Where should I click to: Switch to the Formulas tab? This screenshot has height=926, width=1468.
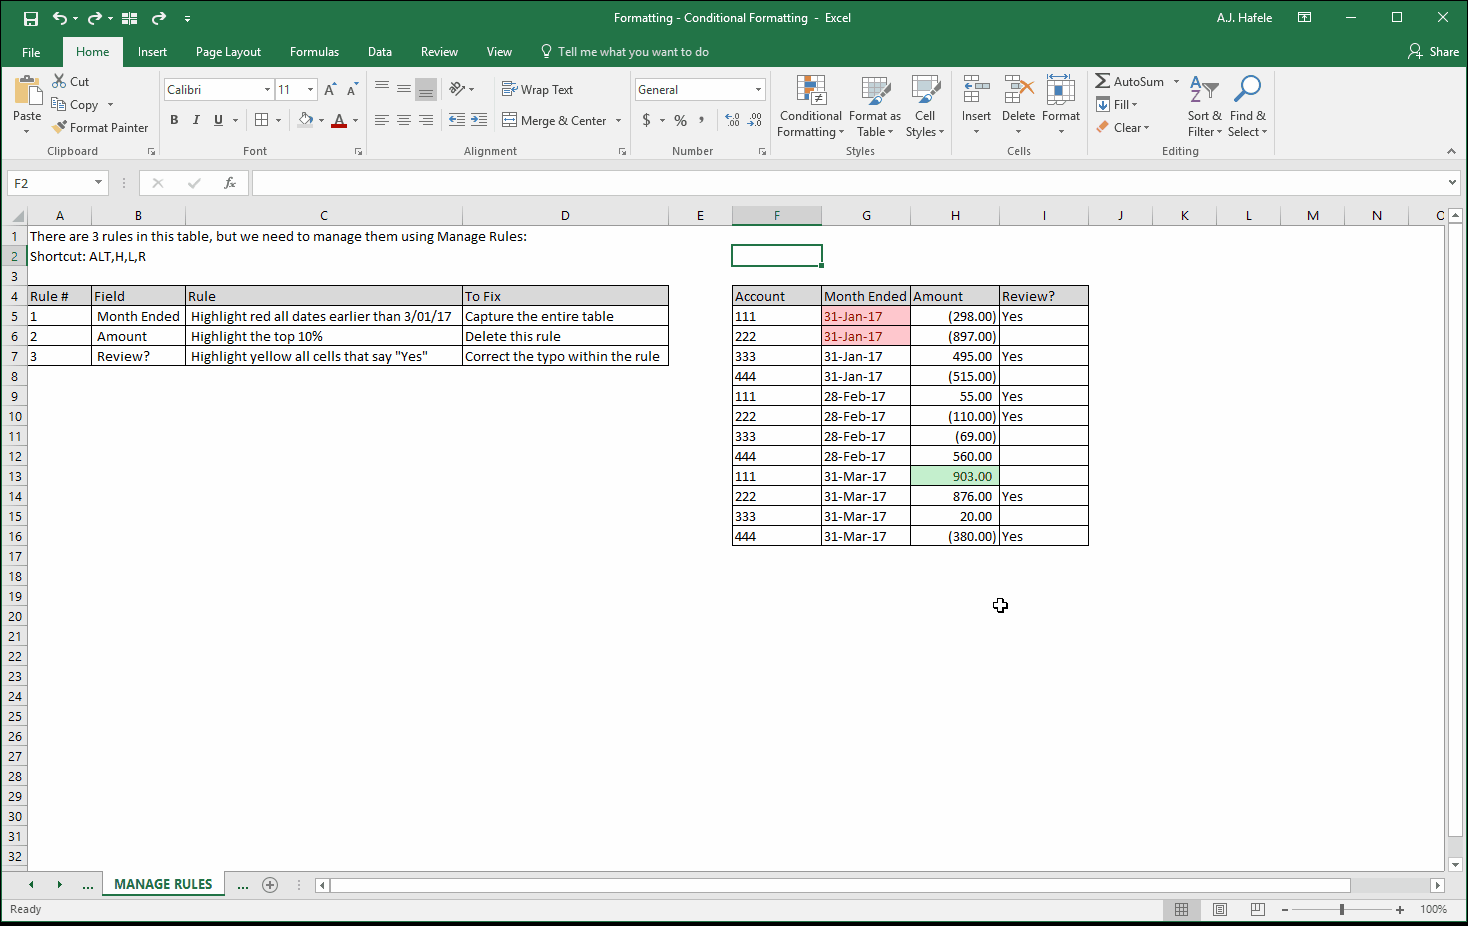point(314,52)
